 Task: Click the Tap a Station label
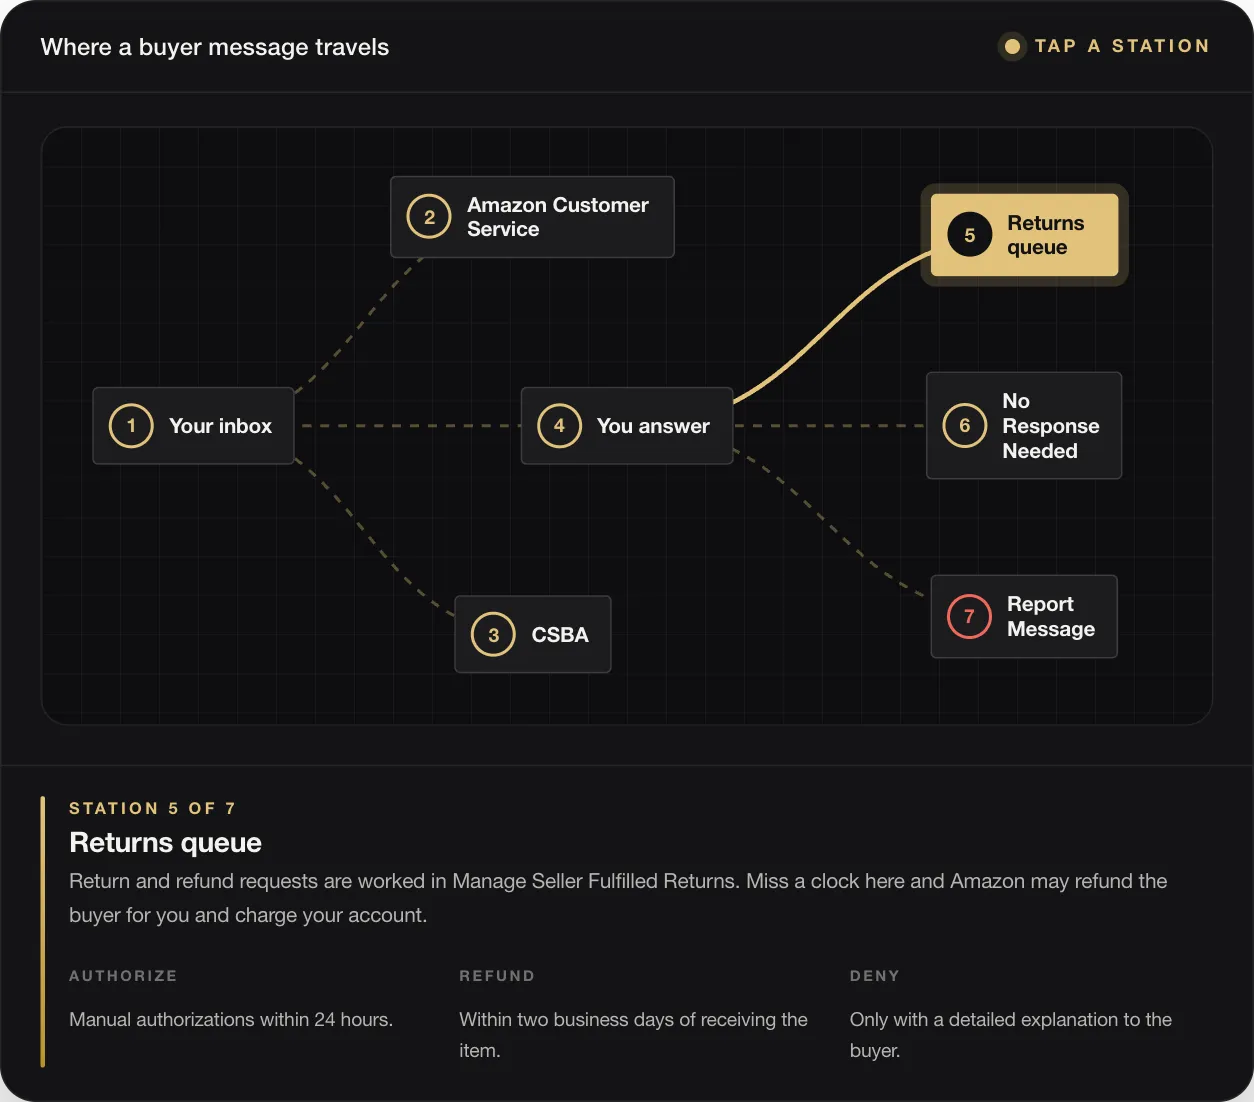(1122, 46)
